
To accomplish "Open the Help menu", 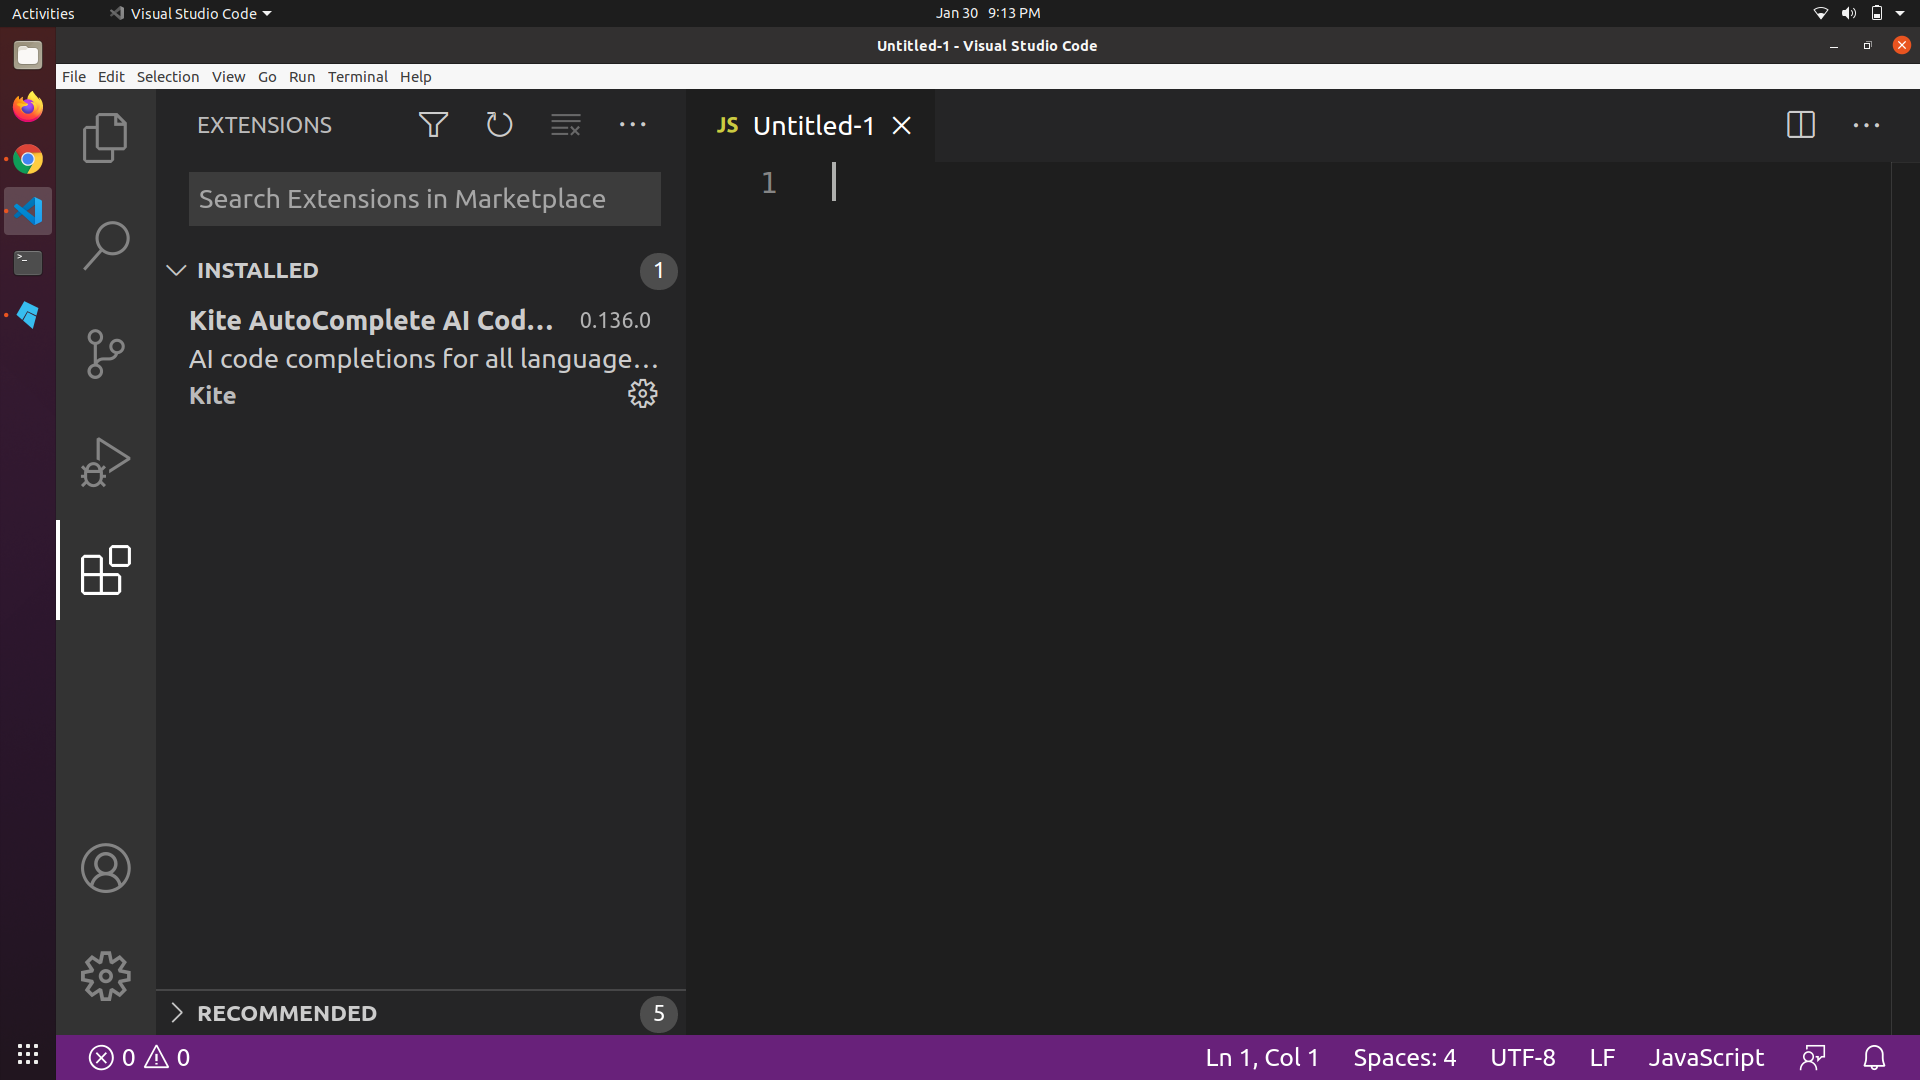I will tap(415, 77).
